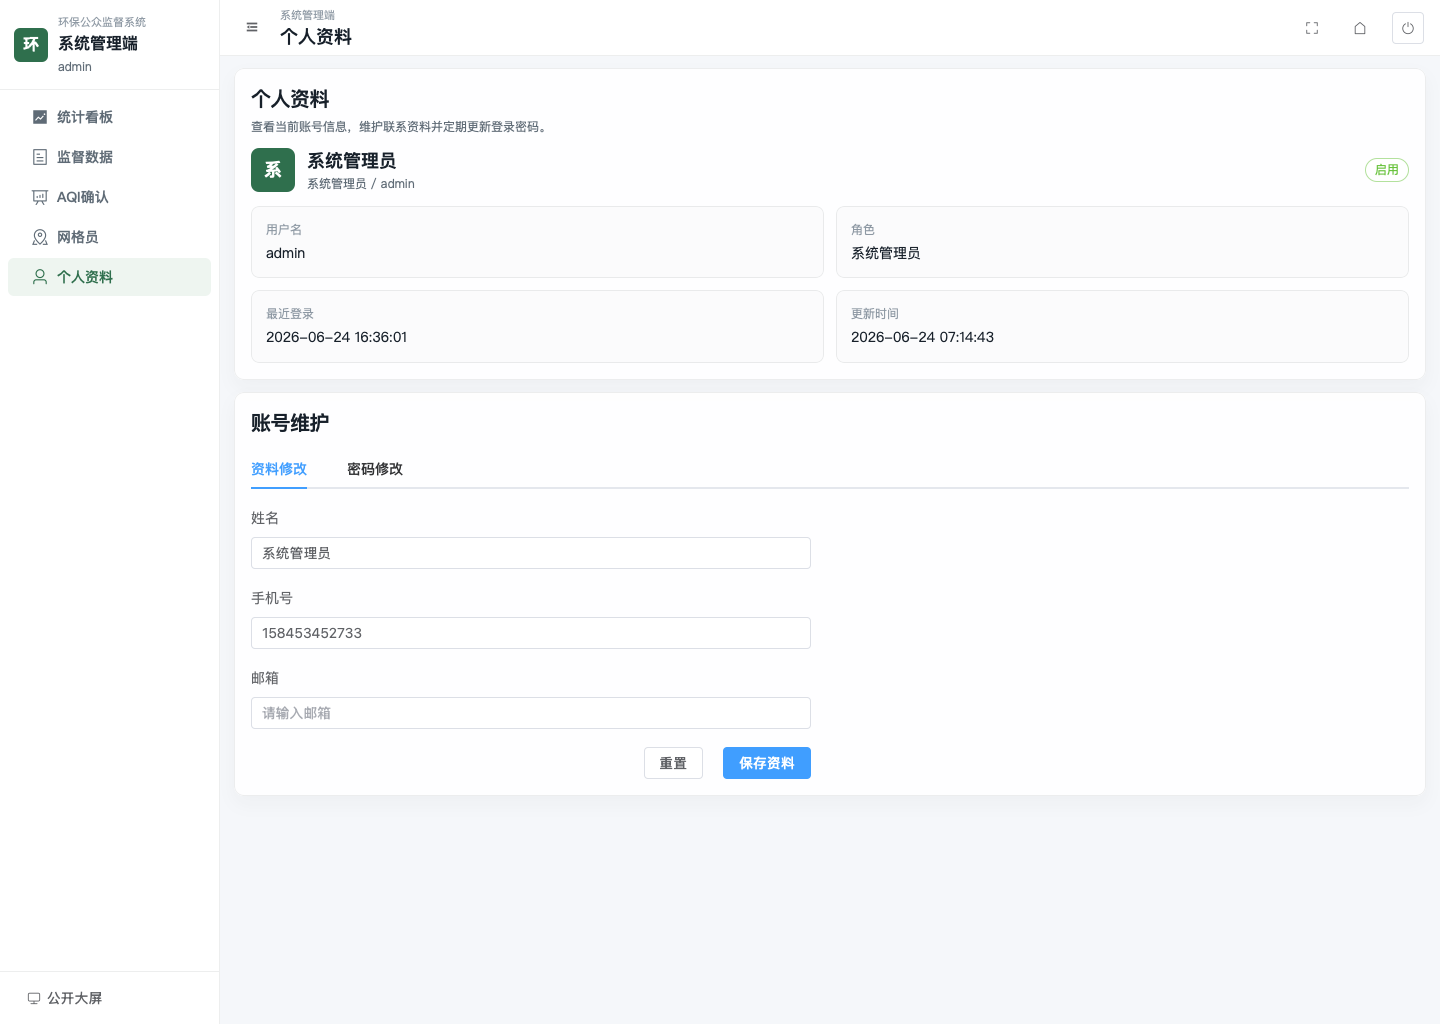Screen dimensions: 1440x1024
Task: Click the green 系 avatar
Action: coord(273,170)
